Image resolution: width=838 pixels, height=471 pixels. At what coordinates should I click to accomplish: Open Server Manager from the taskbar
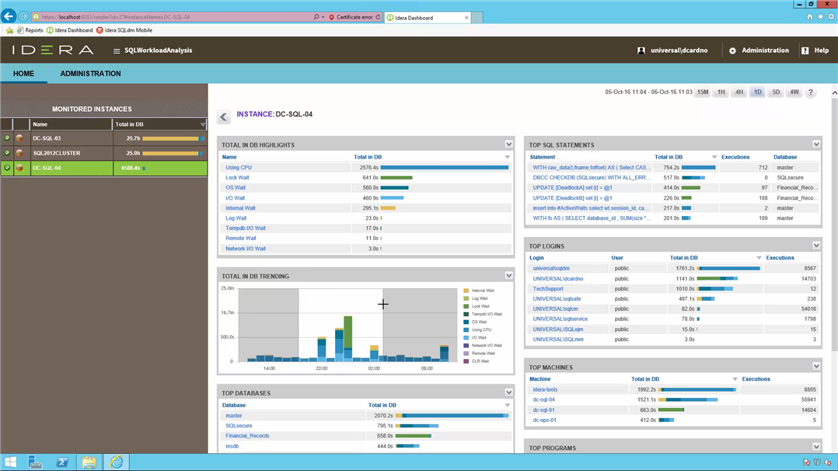pyautogui.click(x=35, y=462)
